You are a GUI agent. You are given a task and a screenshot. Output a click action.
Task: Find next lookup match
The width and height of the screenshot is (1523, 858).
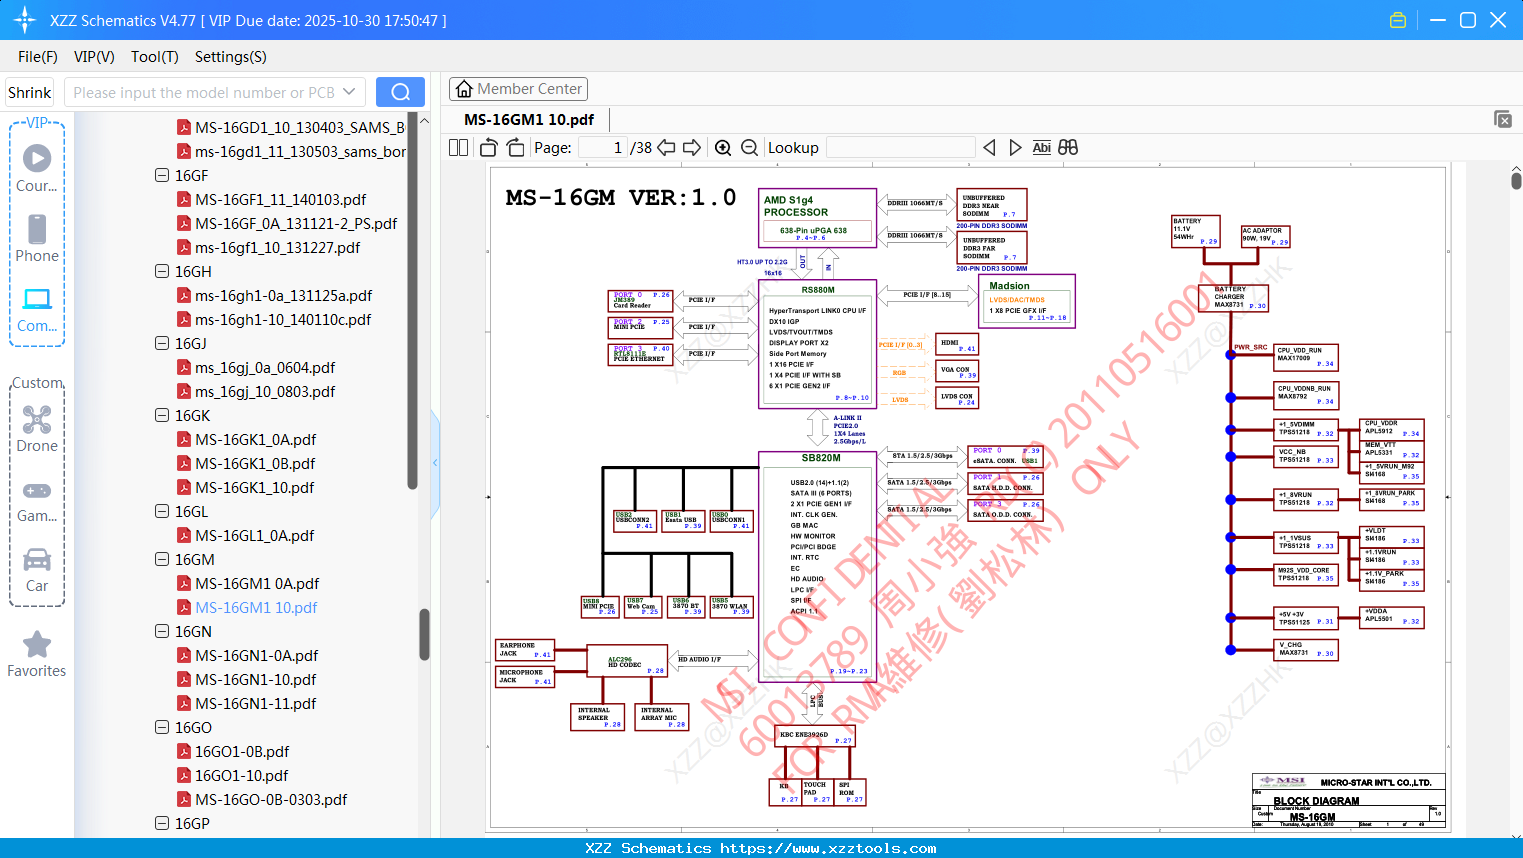point(1015,147)
